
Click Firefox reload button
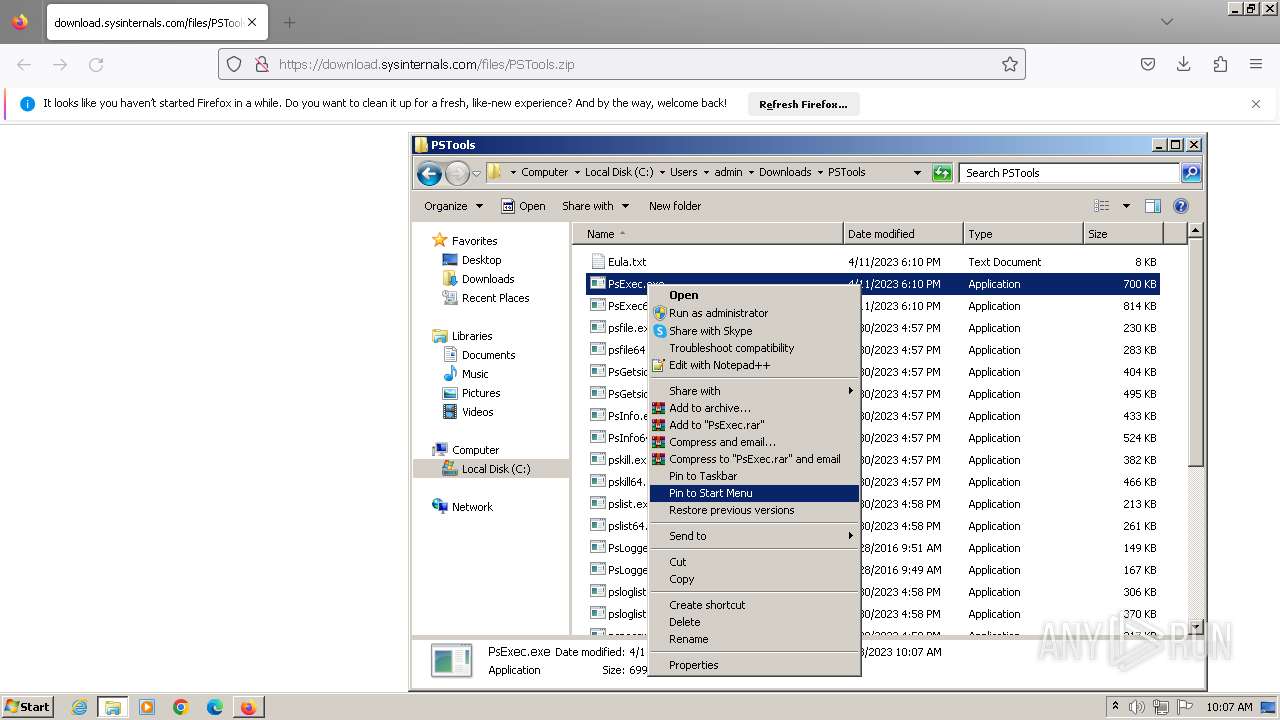tap(96, 64)
